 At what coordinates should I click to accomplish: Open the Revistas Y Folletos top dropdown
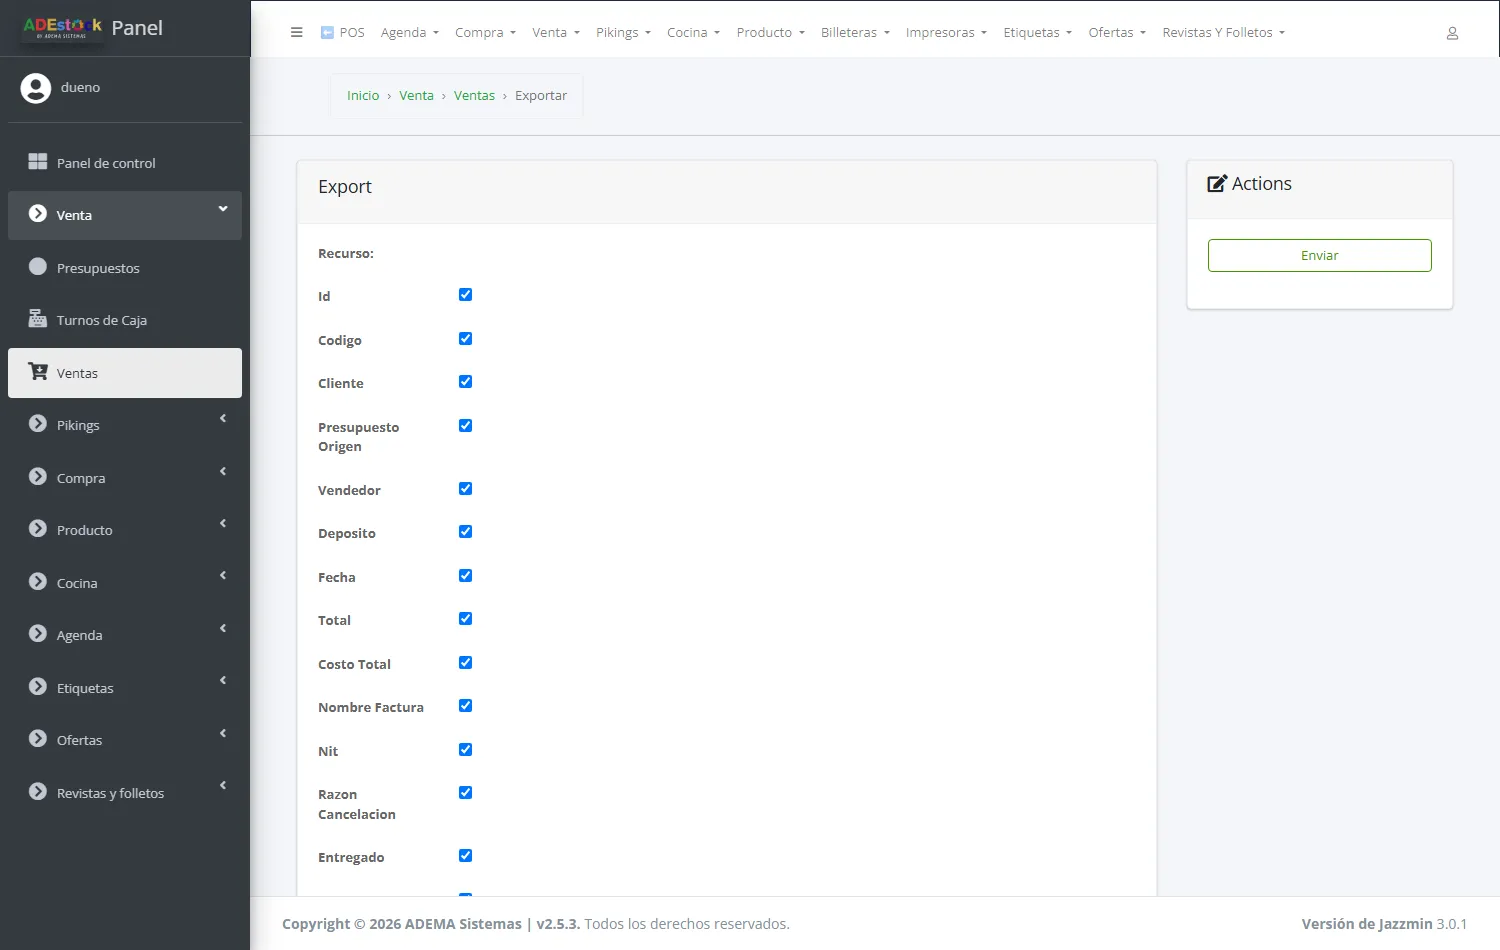pyautogui.click(x=1223, y=33)
